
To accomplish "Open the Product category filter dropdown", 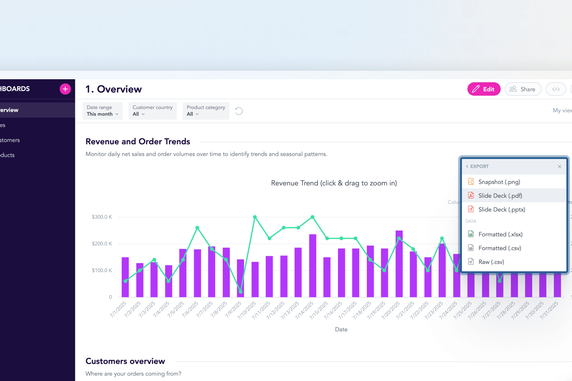I will (206, 111).
